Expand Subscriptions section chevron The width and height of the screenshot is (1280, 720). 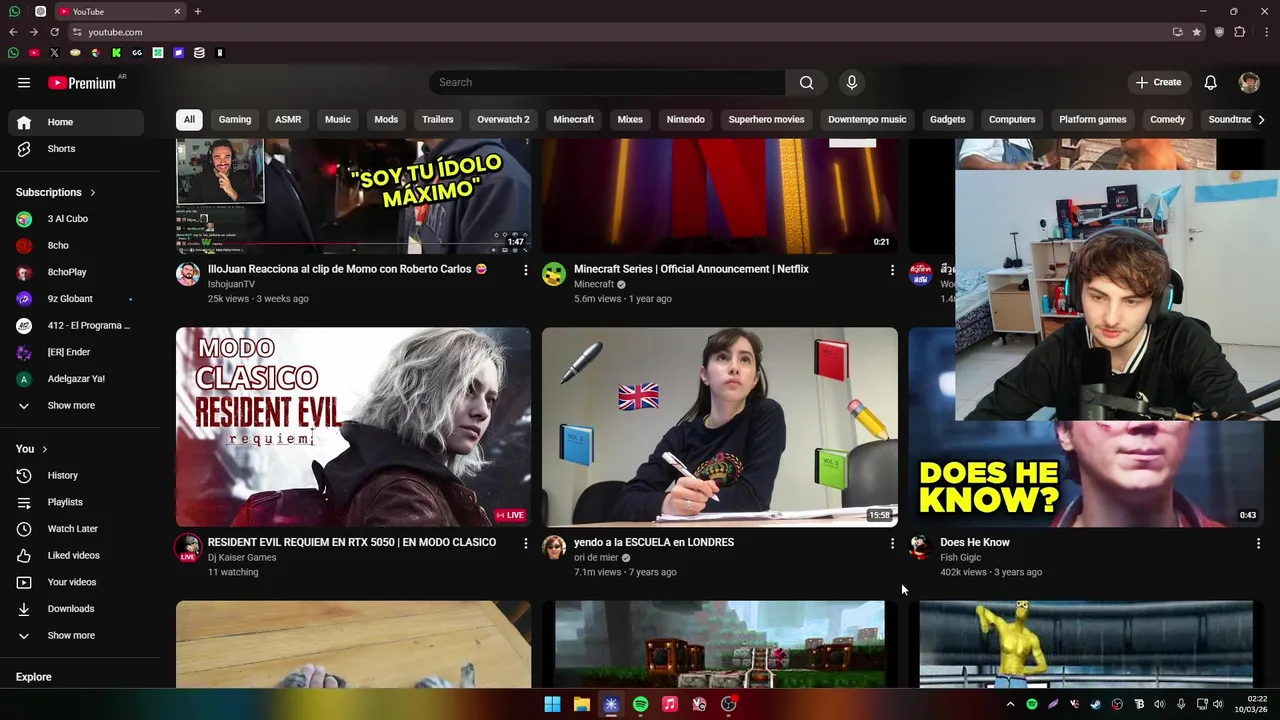click(x=93, y=192)
